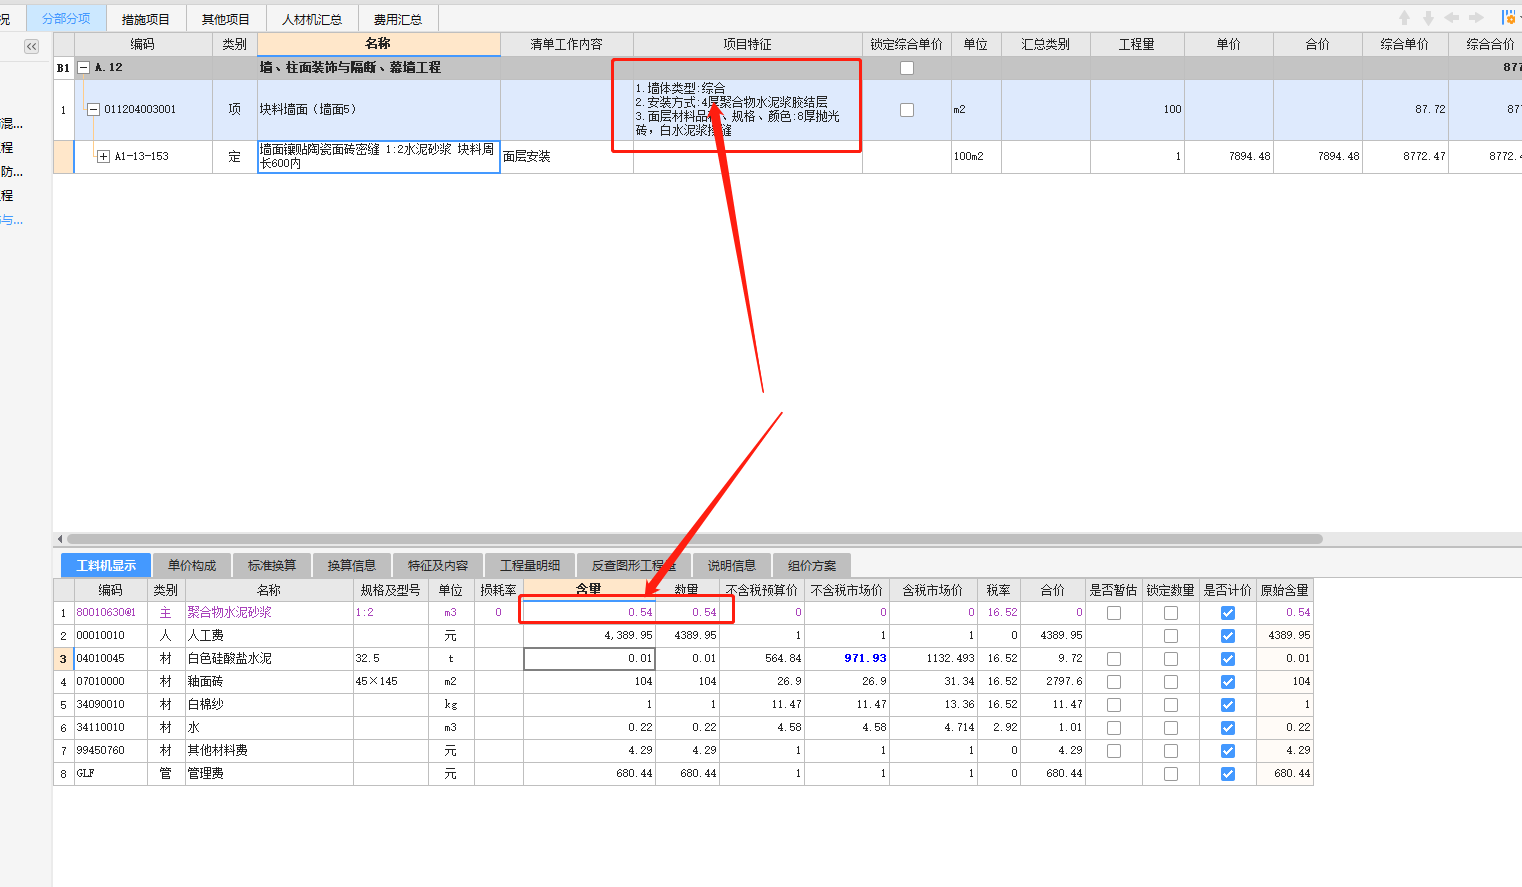
Task: Click the 不含税市场价 column header
Action: (846, 590)
